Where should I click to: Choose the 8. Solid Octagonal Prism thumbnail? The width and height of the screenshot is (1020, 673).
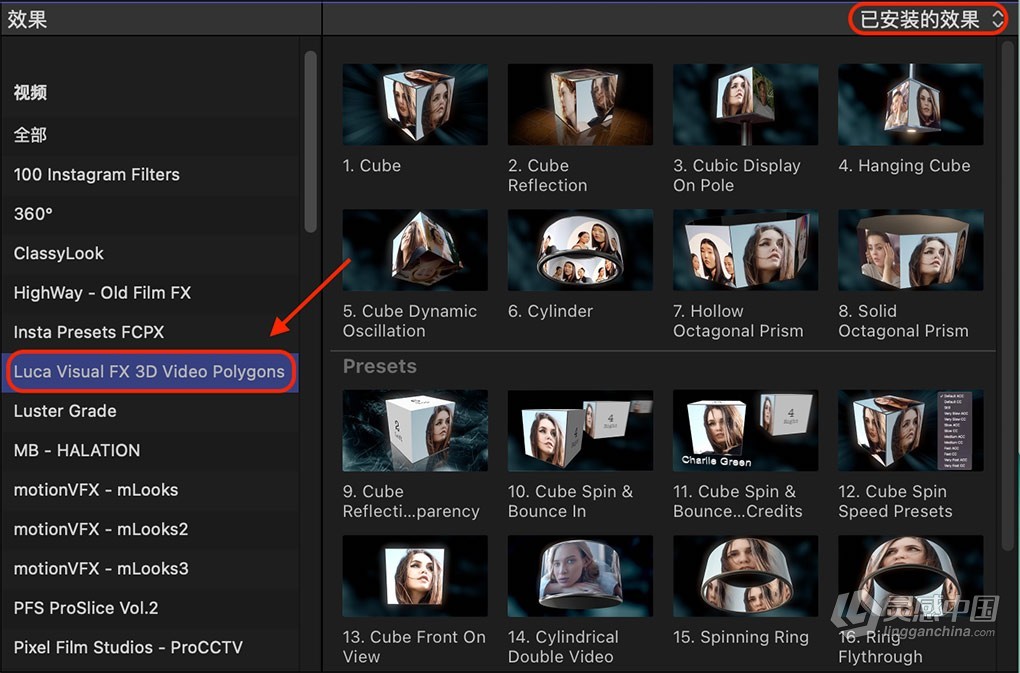coord(911,250)
